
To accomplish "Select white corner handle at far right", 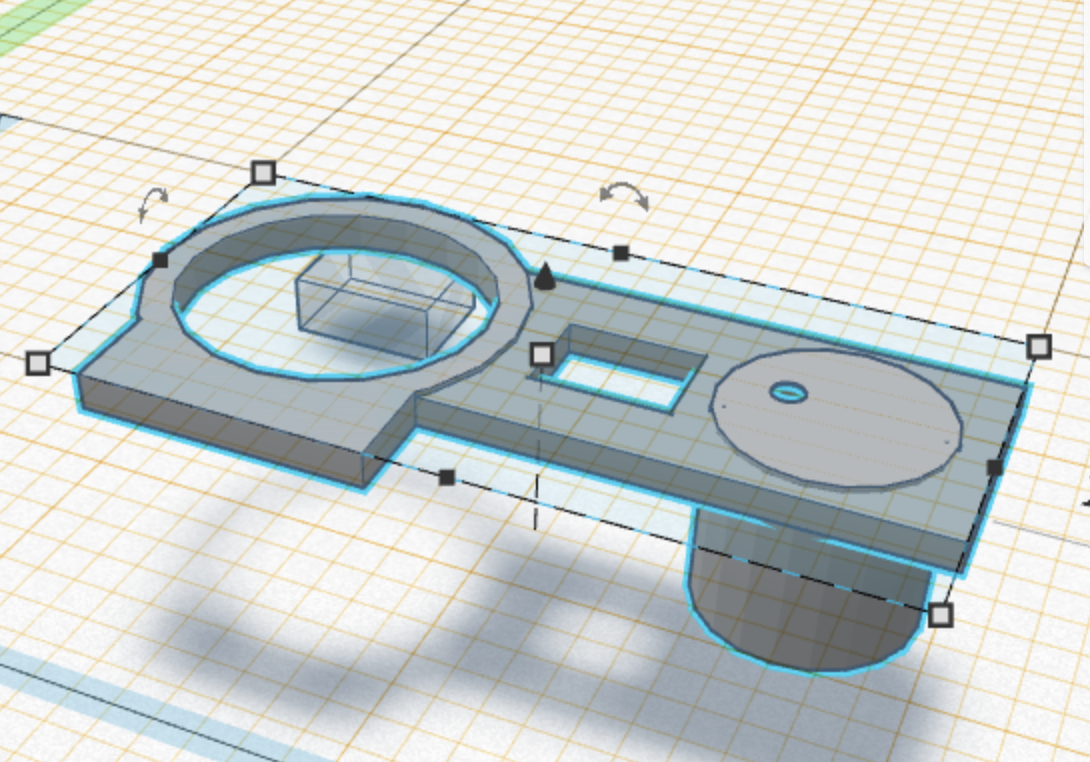I will point(1039,347).
